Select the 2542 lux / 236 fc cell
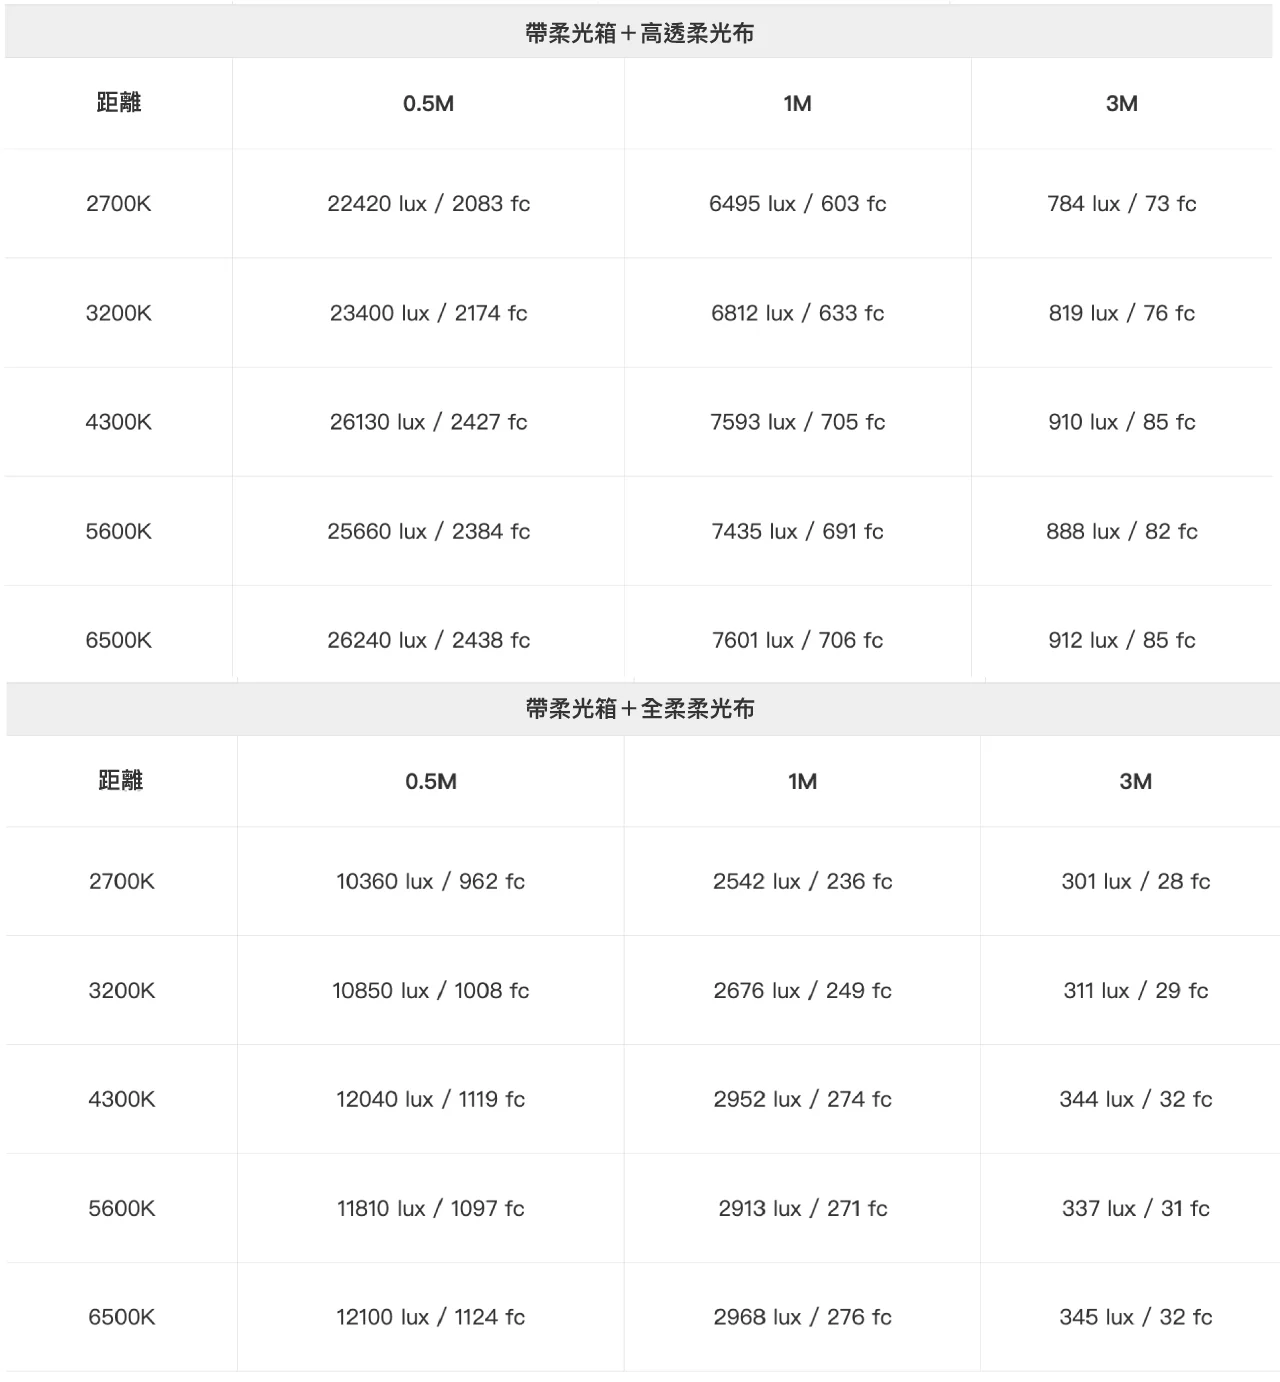 click(802, 881)
